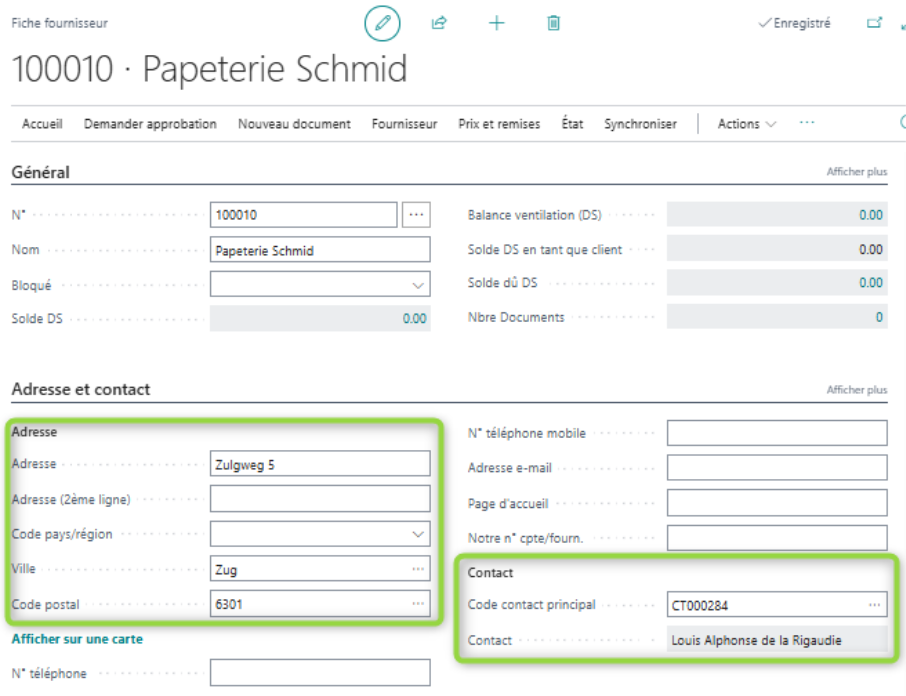The width and height of the screenshot is (906, 696).
Task: Click the Fiche fournisseur caption
Action: pos(60,23)
